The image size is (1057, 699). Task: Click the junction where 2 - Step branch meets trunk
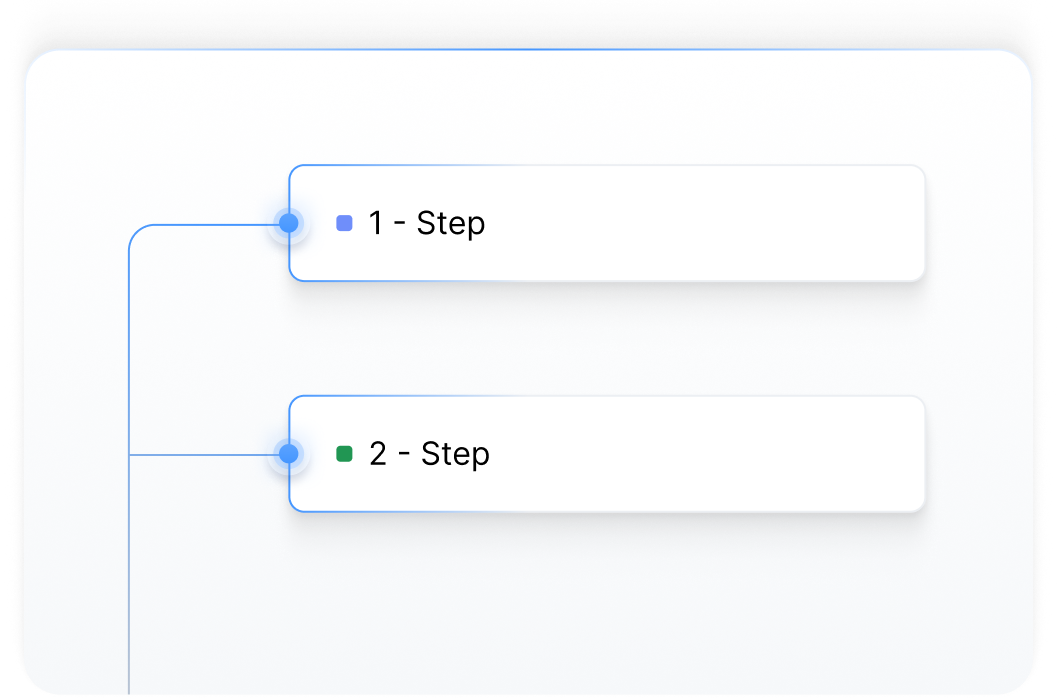click(x=130, y=455)
